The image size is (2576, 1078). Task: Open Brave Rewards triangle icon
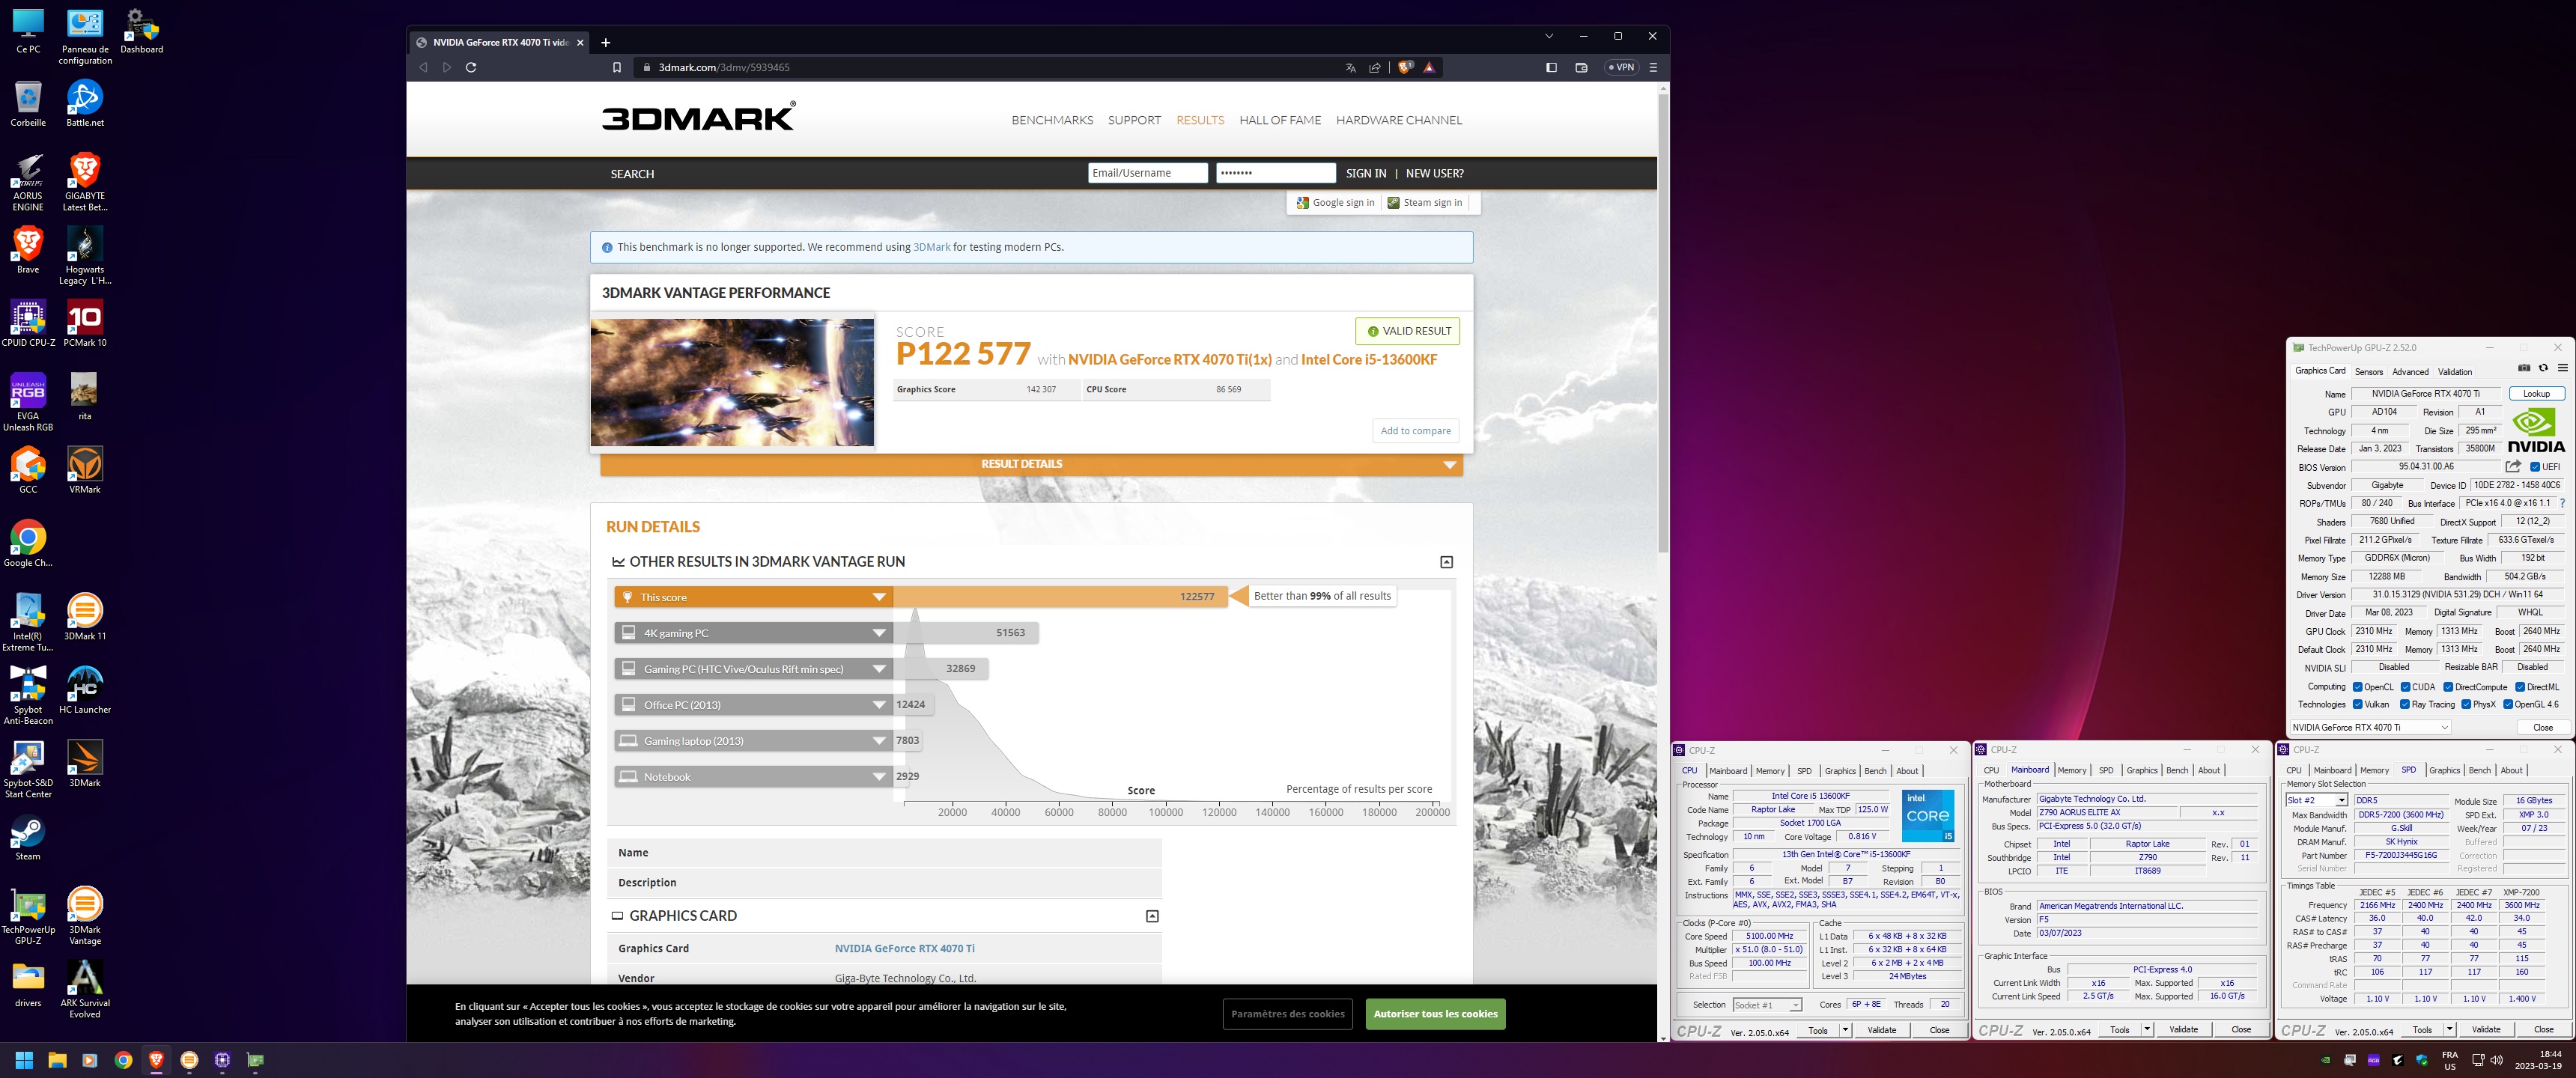[1429, 68]
